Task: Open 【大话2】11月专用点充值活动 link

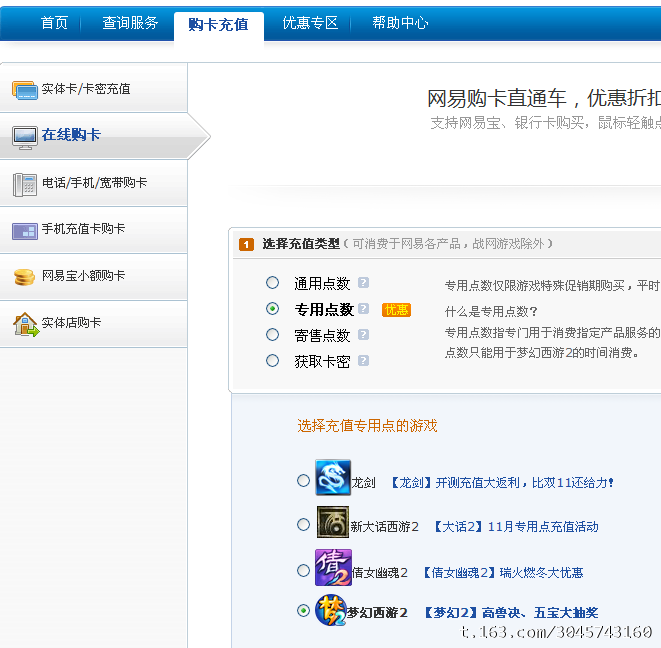Action: pos(515,527)
